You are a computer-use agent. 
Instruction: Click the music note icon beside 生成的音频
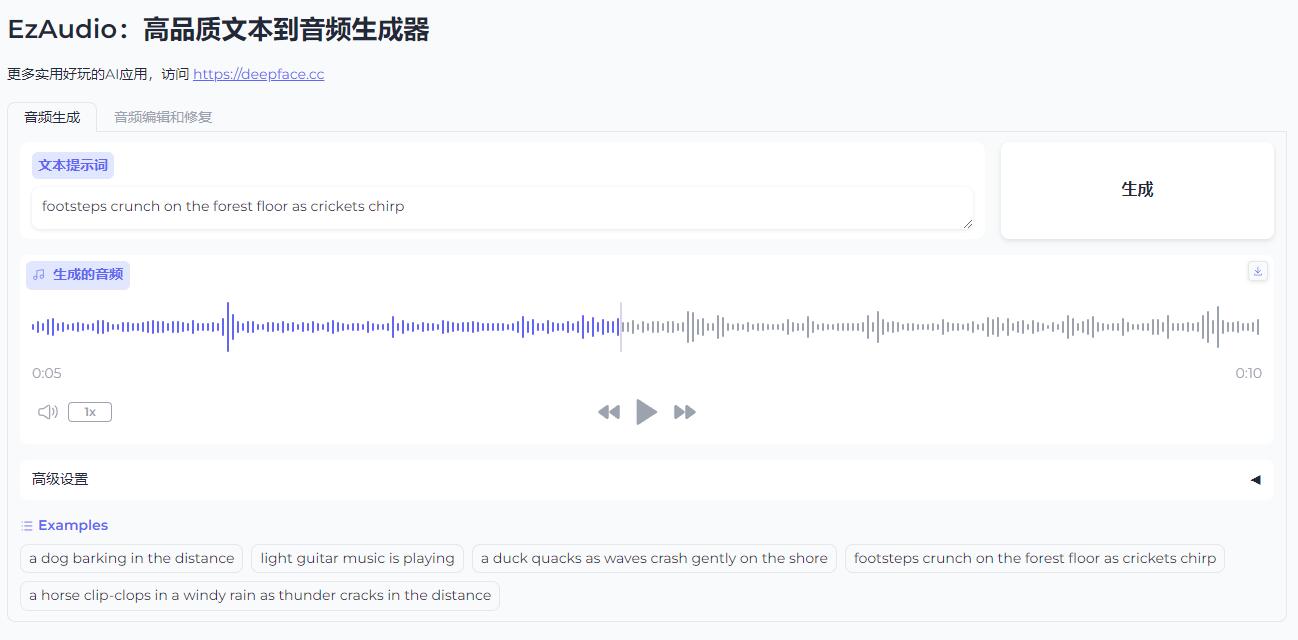[x=39, y=275]
